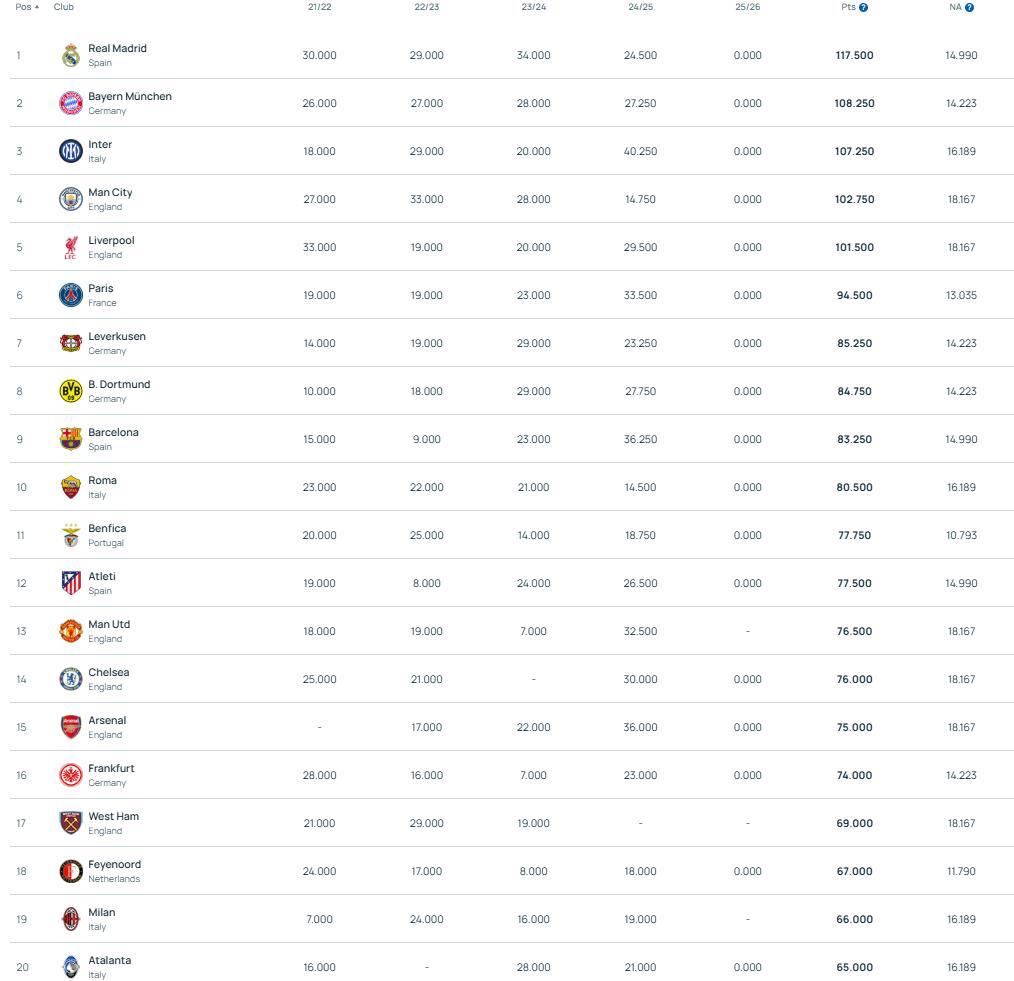Click the West Ham club crest
This screenshot has width=1014, height=981.
tap(70, 823)
